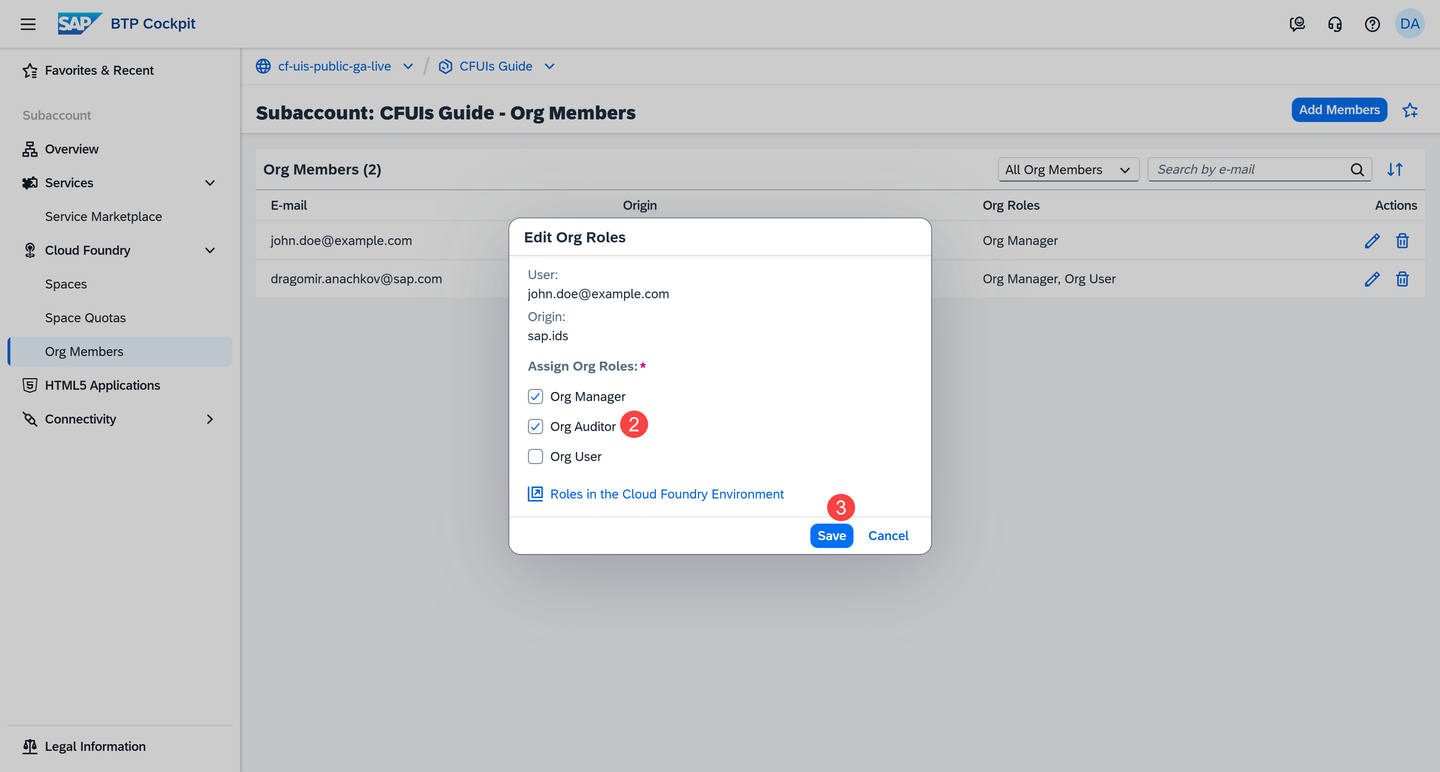Expand the Connectivity section chevron
The height and width of the screenshot is (772, 1440).
210,419
